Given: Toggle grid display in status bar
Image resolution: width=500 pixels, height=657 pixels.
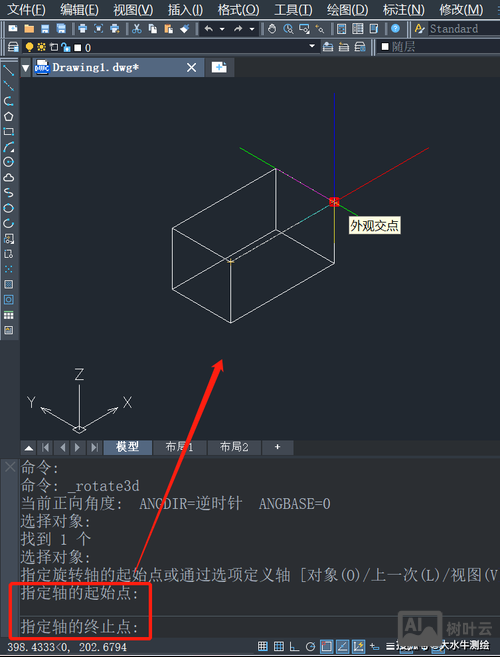Looking at the screenshot, I should click(279, 646).
